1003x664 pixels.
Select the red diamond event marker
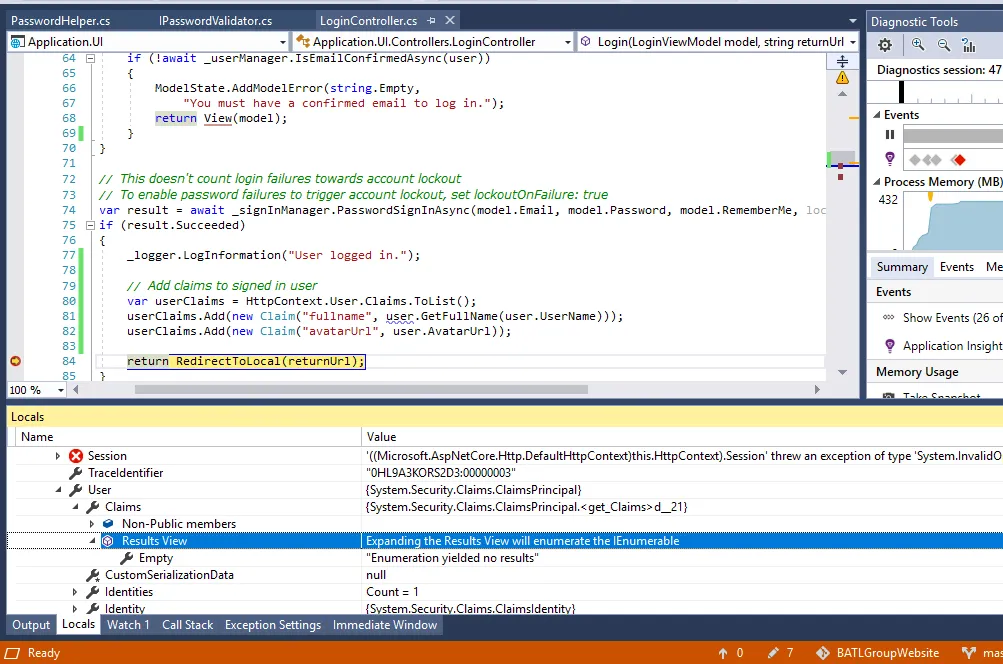click(958, 160)
